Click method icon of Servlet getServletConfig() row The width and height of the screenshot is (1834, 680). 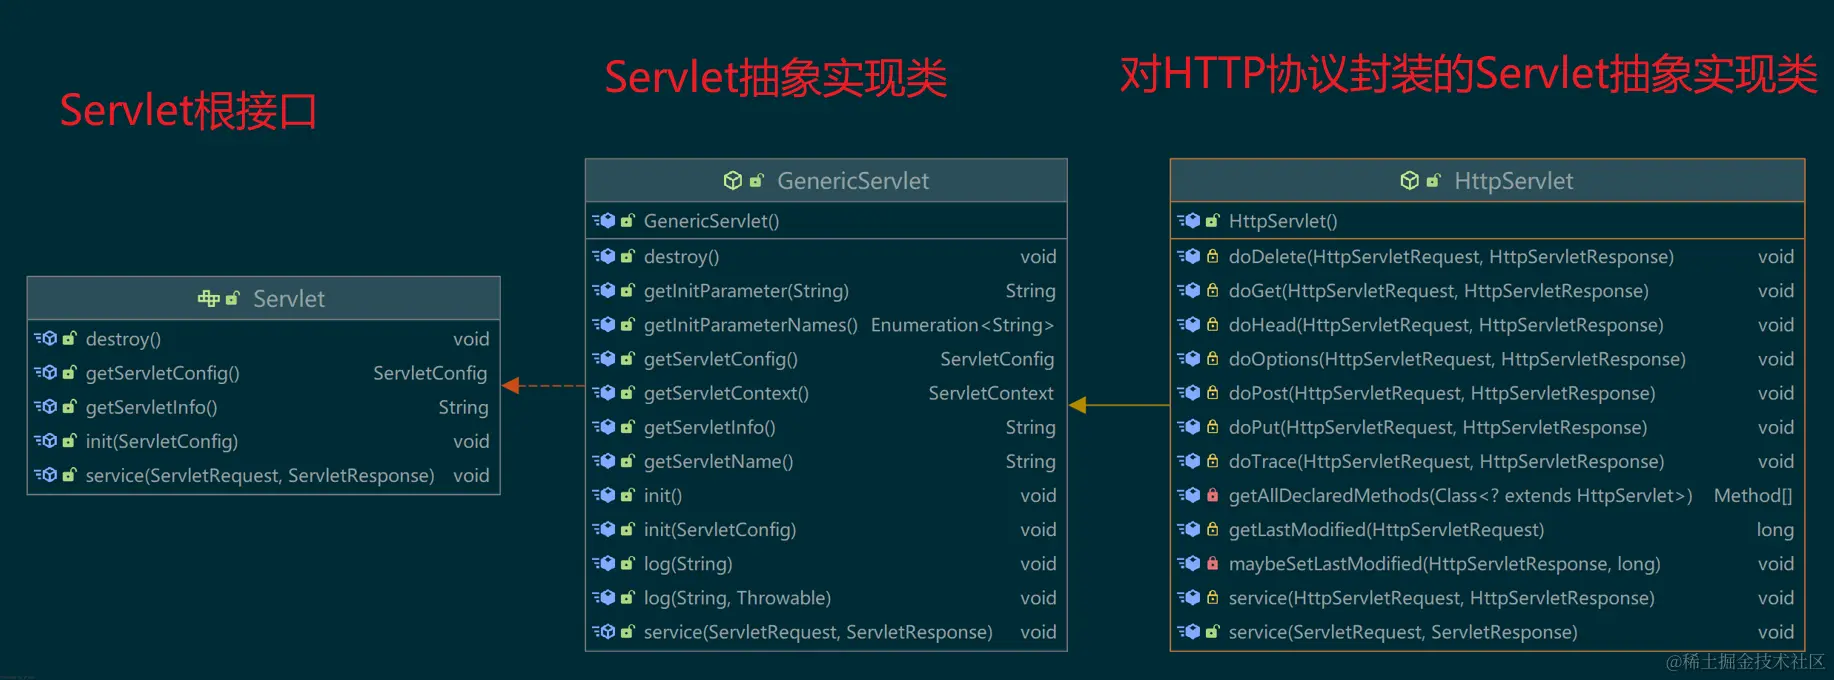click(46, 373)
